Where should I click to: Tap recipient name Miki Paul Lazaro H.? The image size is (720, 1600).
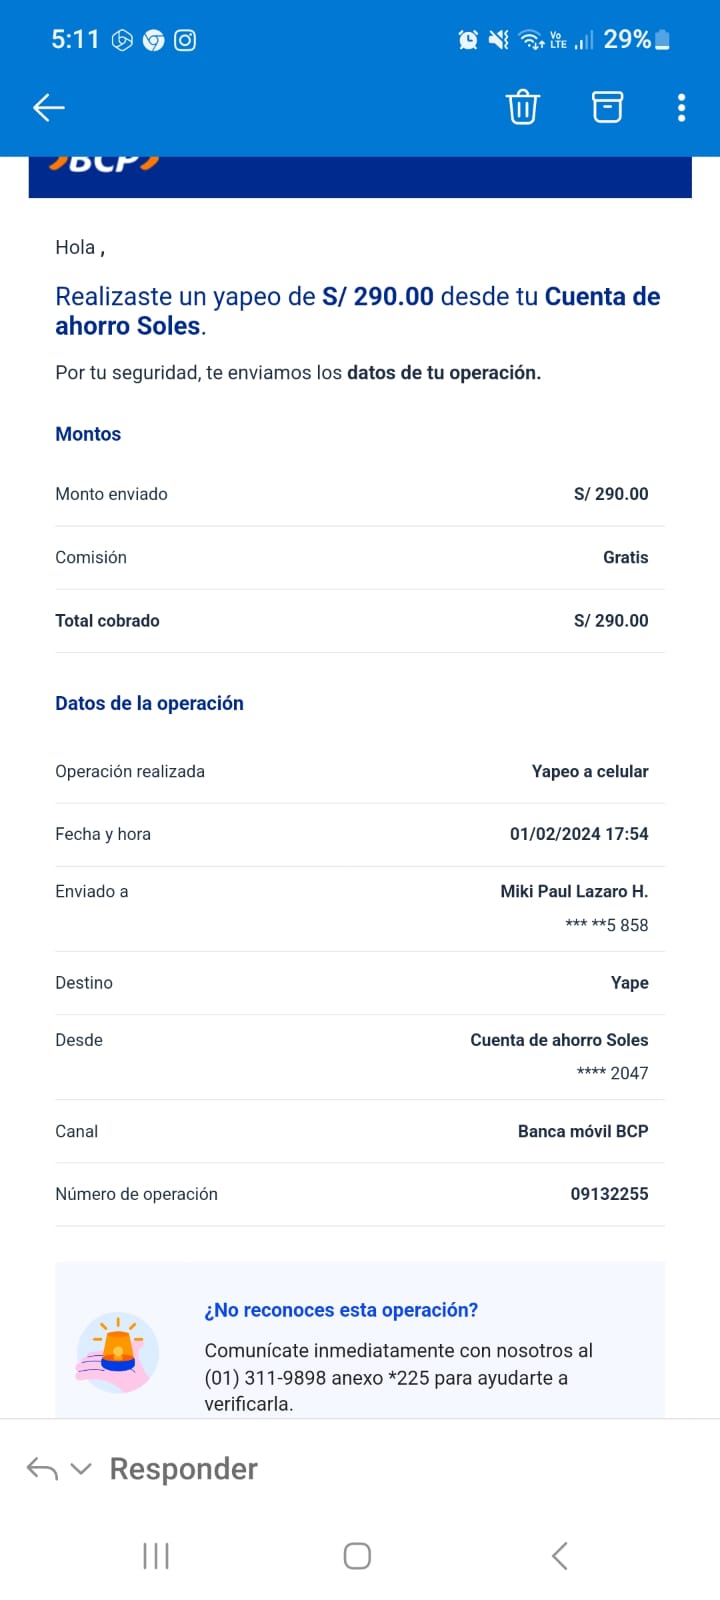pos(574,891)
